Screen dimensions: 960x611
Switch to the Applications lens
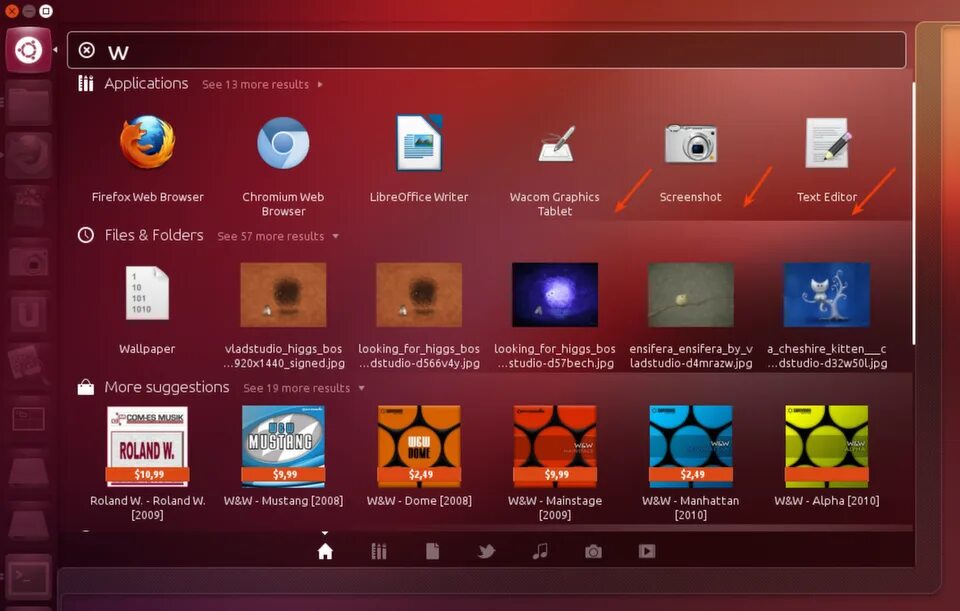(x=379, y=552)
